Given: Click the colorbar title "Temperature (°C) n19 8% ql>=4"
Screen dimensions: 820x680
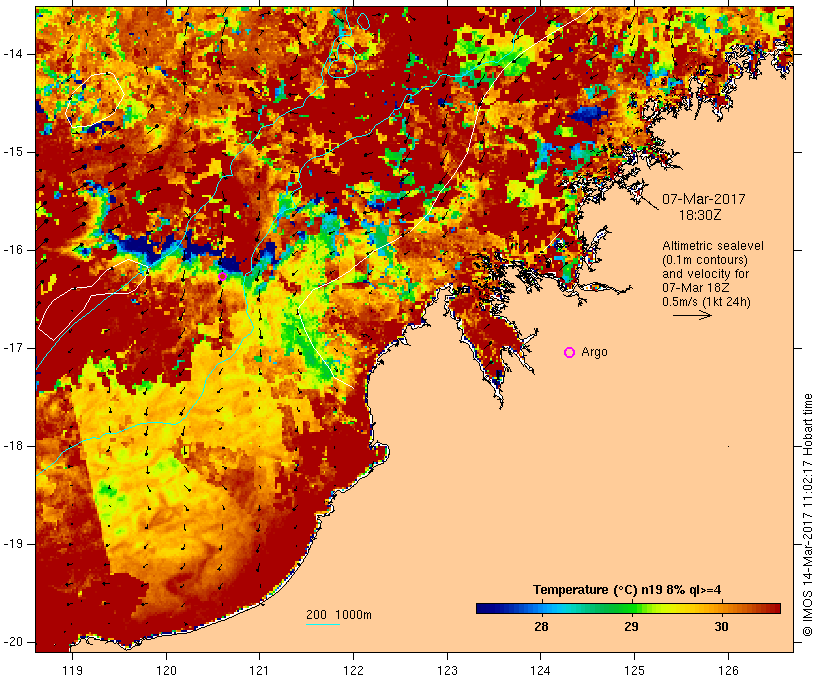Looking at the screenshot, I should [x=627, y=590].
